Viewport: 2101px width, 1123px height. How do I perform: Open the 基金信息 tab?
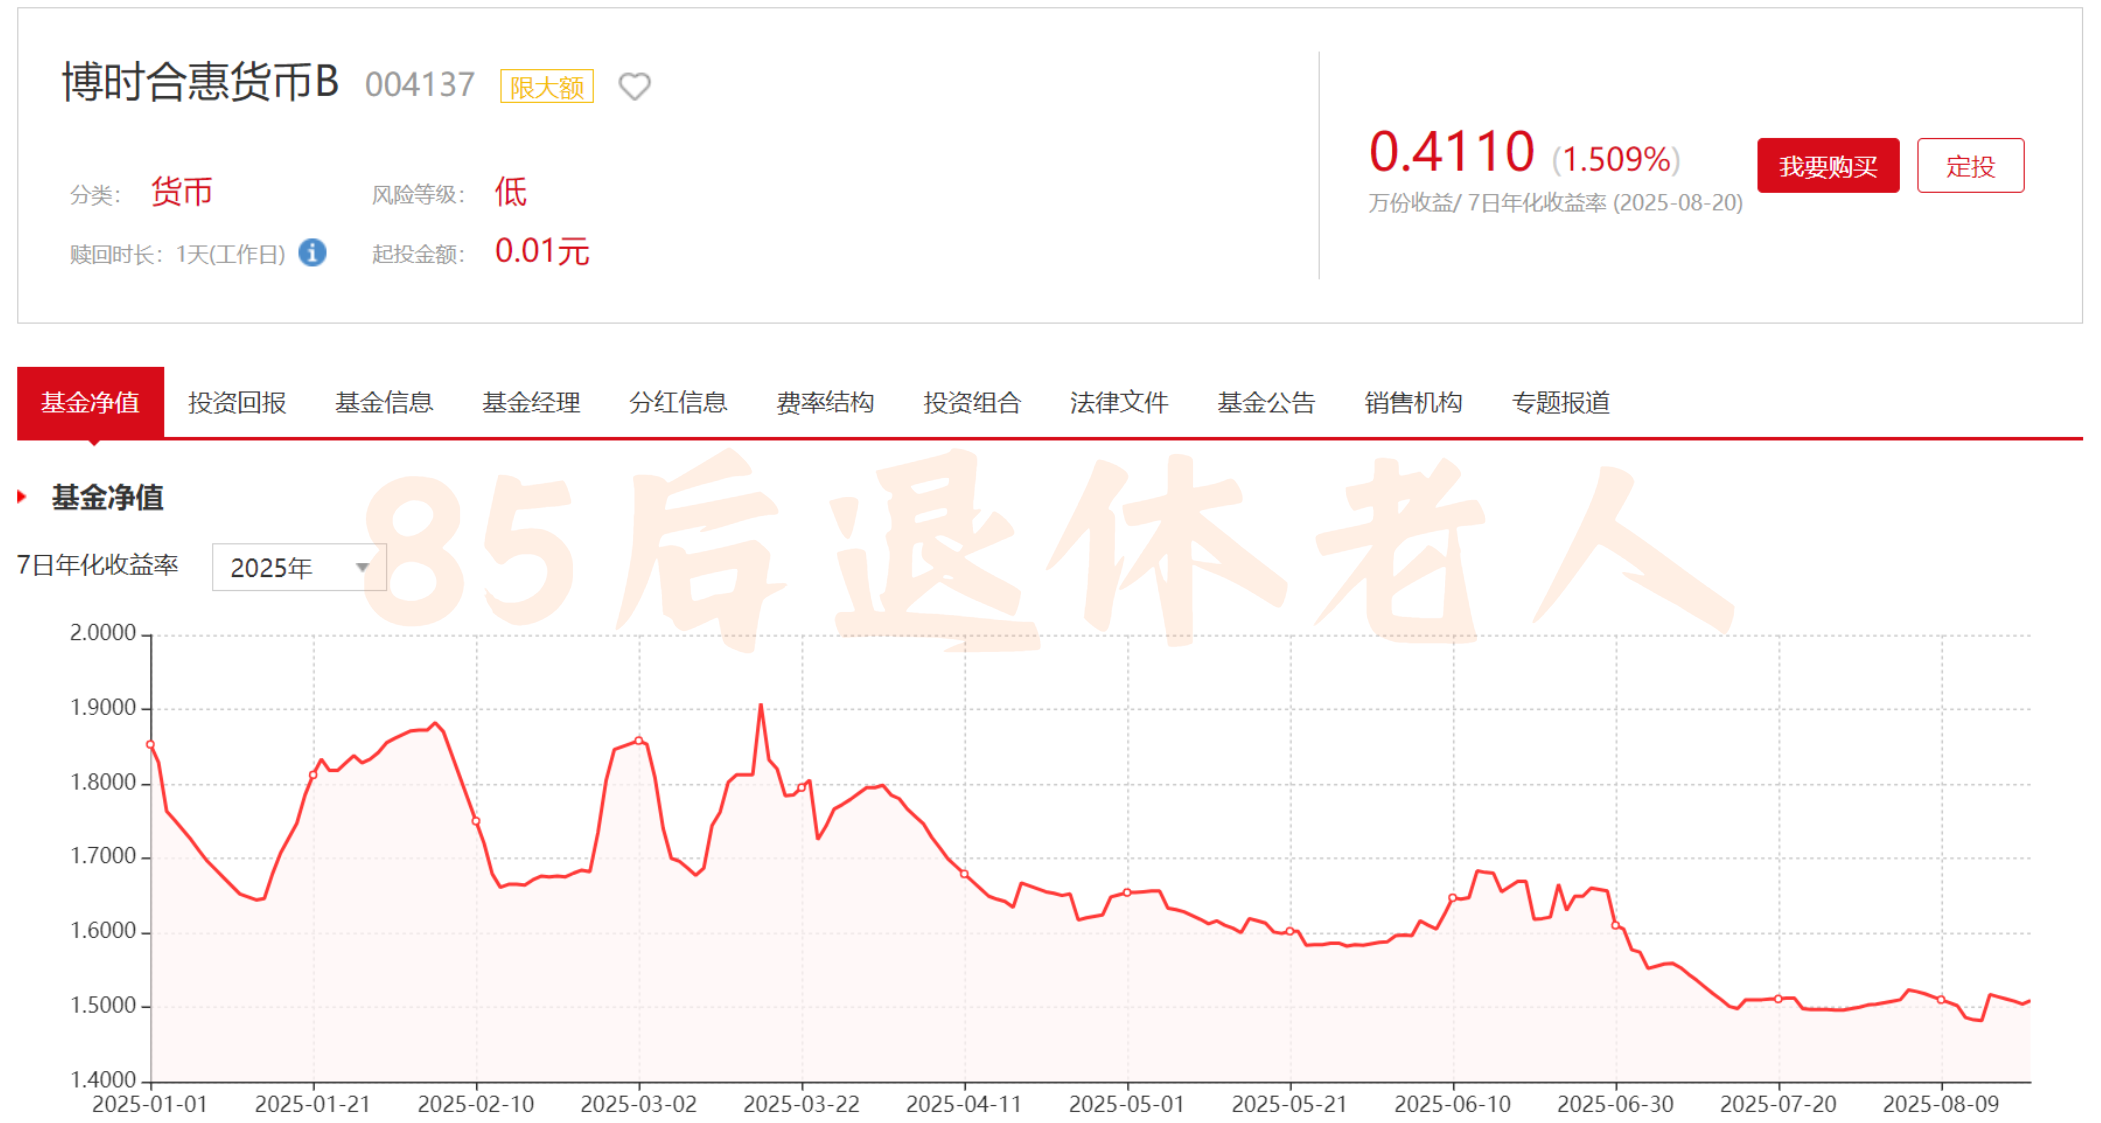pyautogui.click(x=384, y=403)
